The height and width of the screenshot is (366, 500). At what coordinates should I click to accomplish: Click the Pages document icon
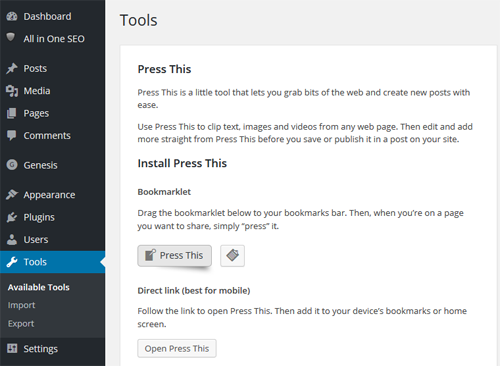(x=11, y=113)
